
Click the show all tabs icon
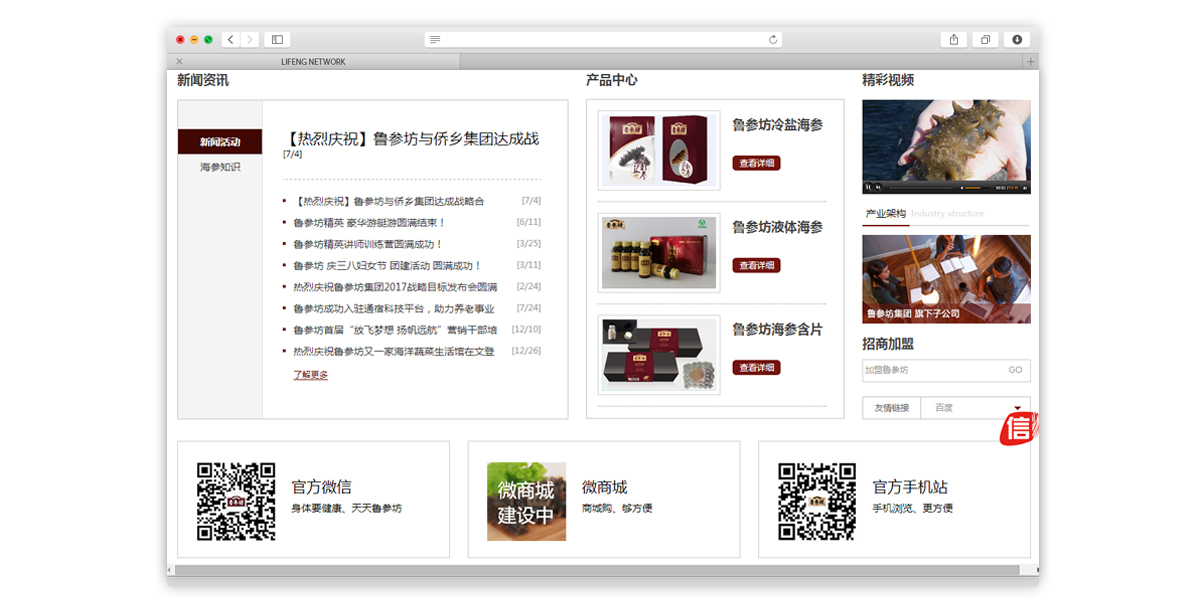click(985, 40)
